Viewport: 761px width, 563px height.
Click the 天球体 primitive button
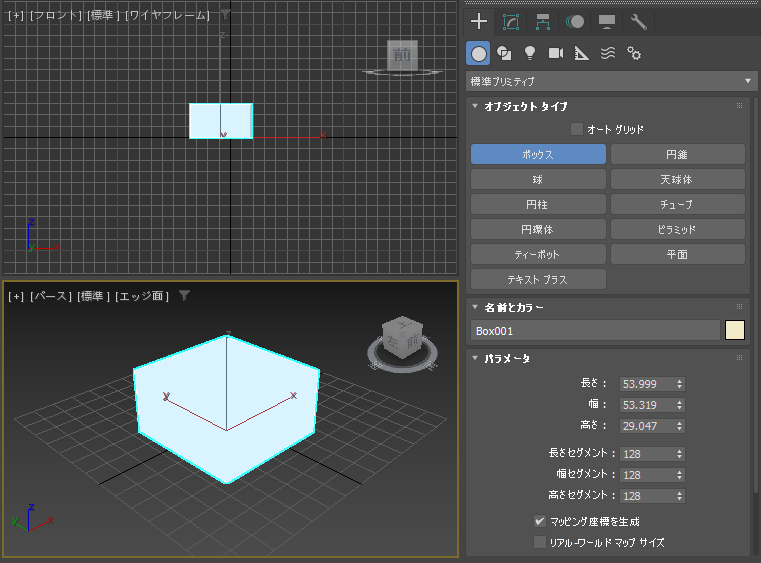(678, 180)
